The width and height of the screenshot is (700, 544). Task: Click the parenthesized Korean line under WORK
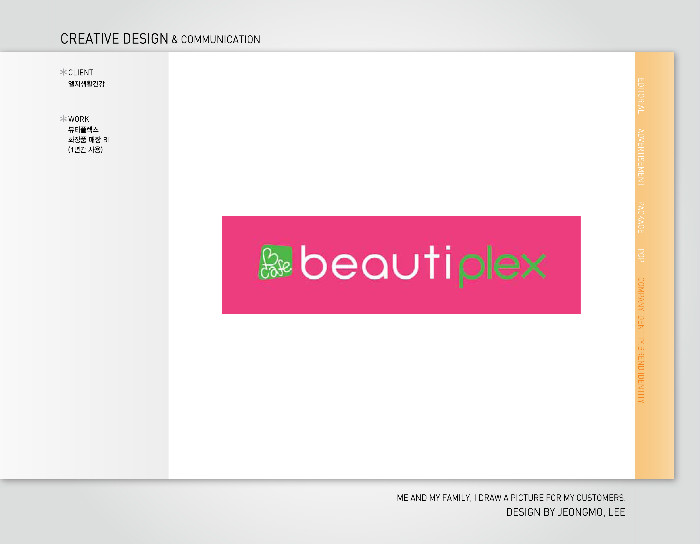click(85, 150)
